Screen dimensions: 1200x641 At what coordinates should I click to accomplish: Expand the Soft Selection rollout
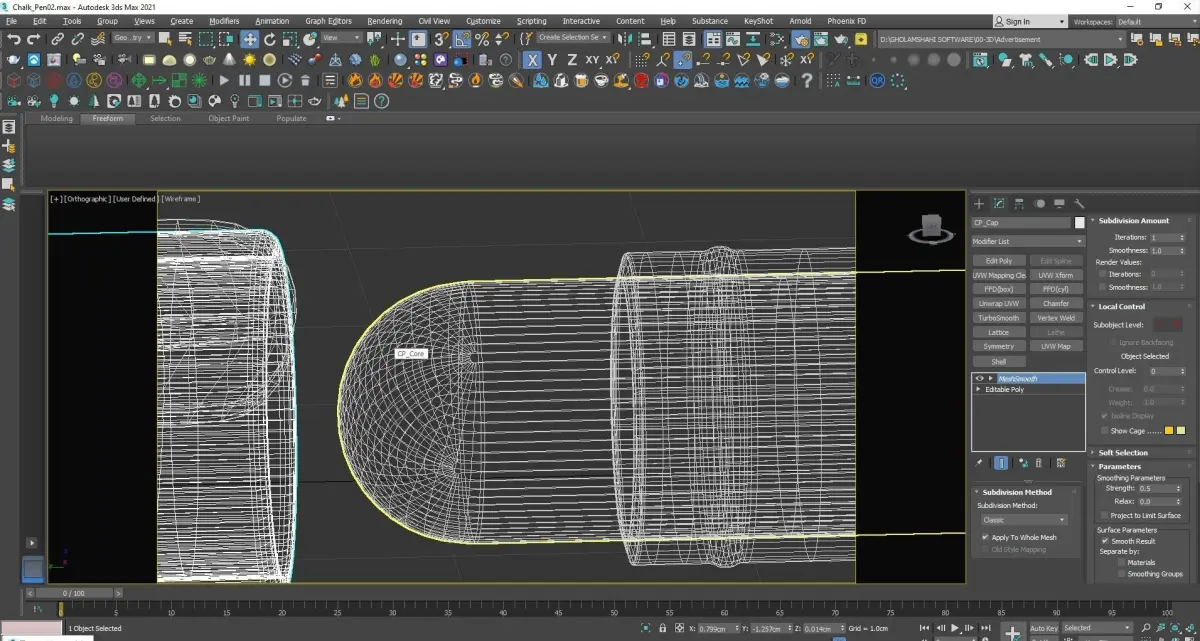coord(1122,453)
